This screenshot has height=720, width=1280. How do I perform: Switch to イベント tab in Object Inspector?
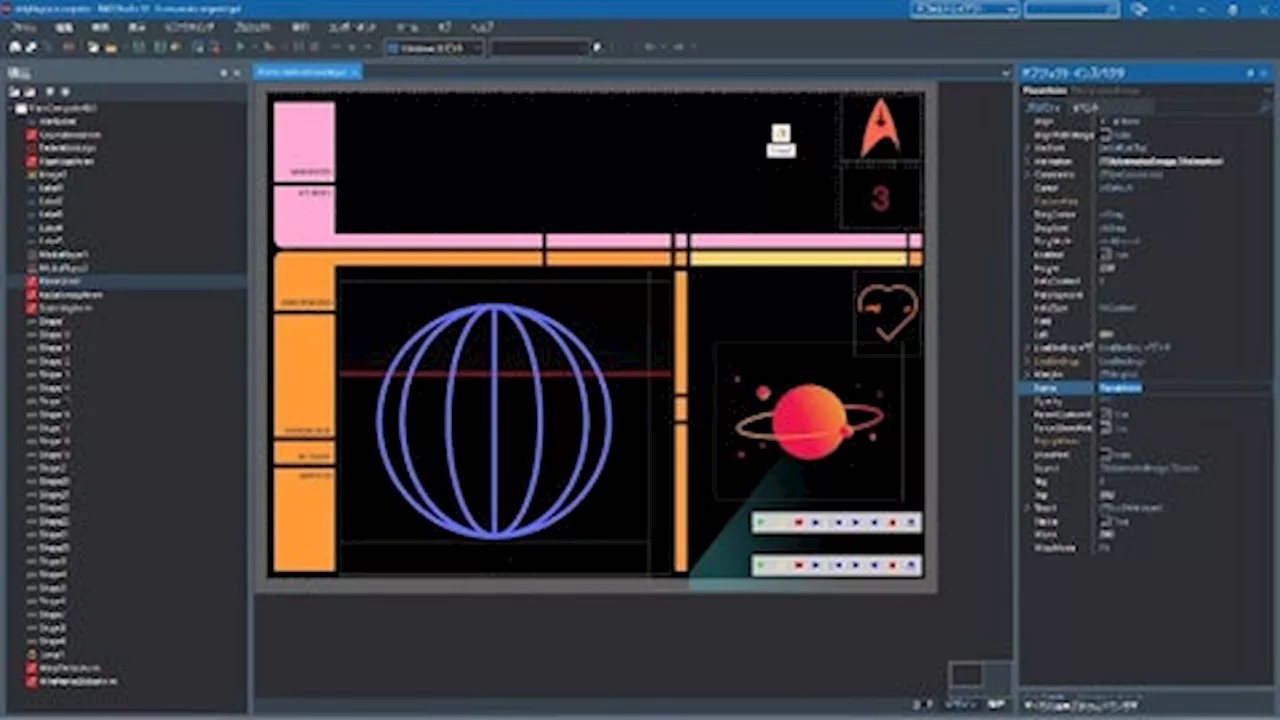pyautogui.click(x=1086, y=107)
